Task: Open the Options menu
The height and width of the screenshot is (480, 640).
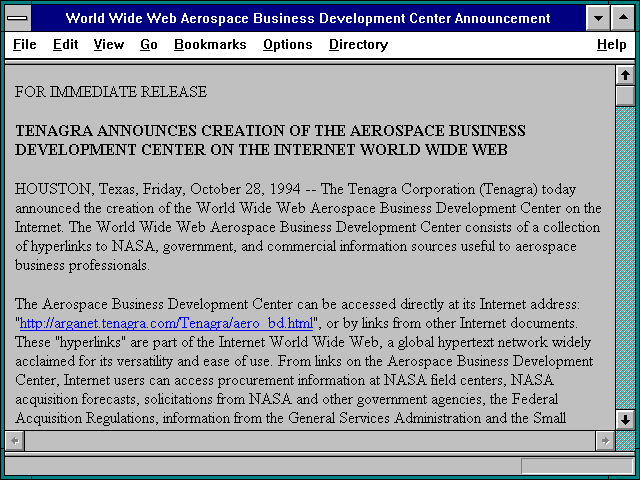Action: [x=287, y=44]
